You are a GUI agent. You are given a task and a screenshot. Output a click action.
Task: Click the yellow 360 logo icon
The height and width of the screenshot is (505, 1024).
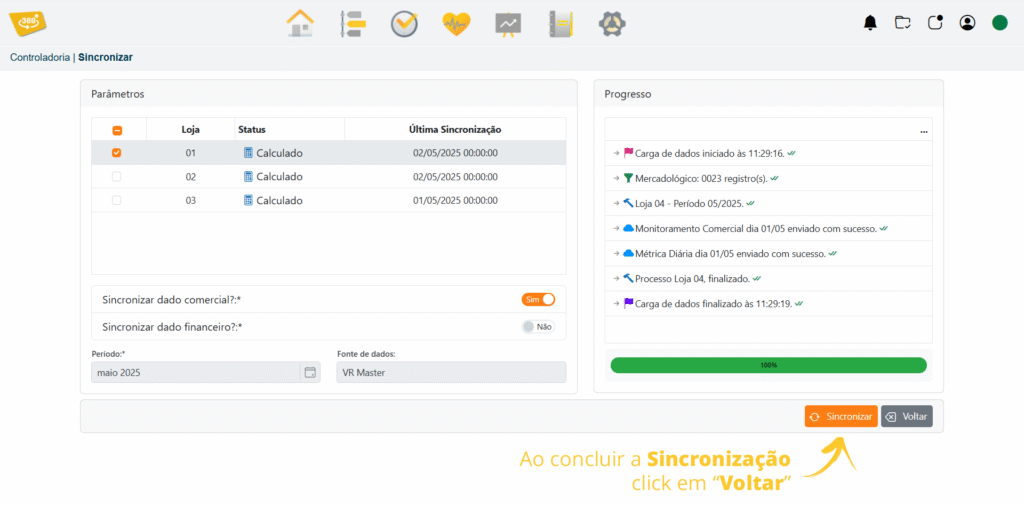pos(27,23)
